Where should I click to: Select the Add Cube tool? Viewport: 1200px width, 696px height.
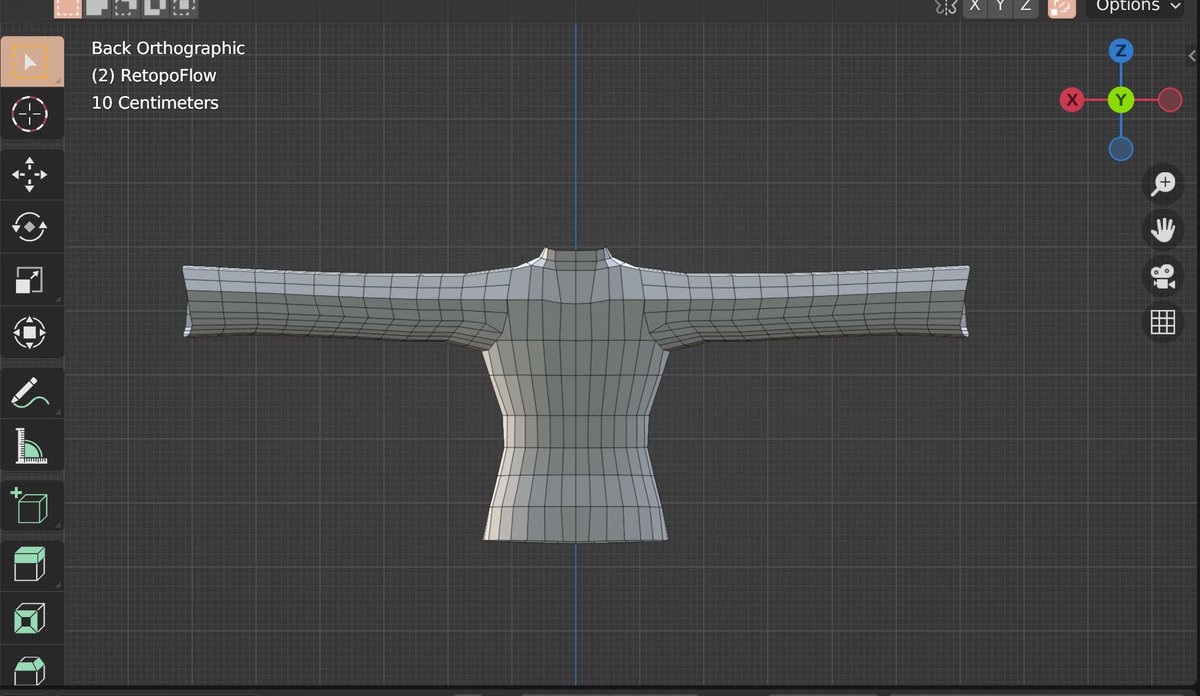32,506
